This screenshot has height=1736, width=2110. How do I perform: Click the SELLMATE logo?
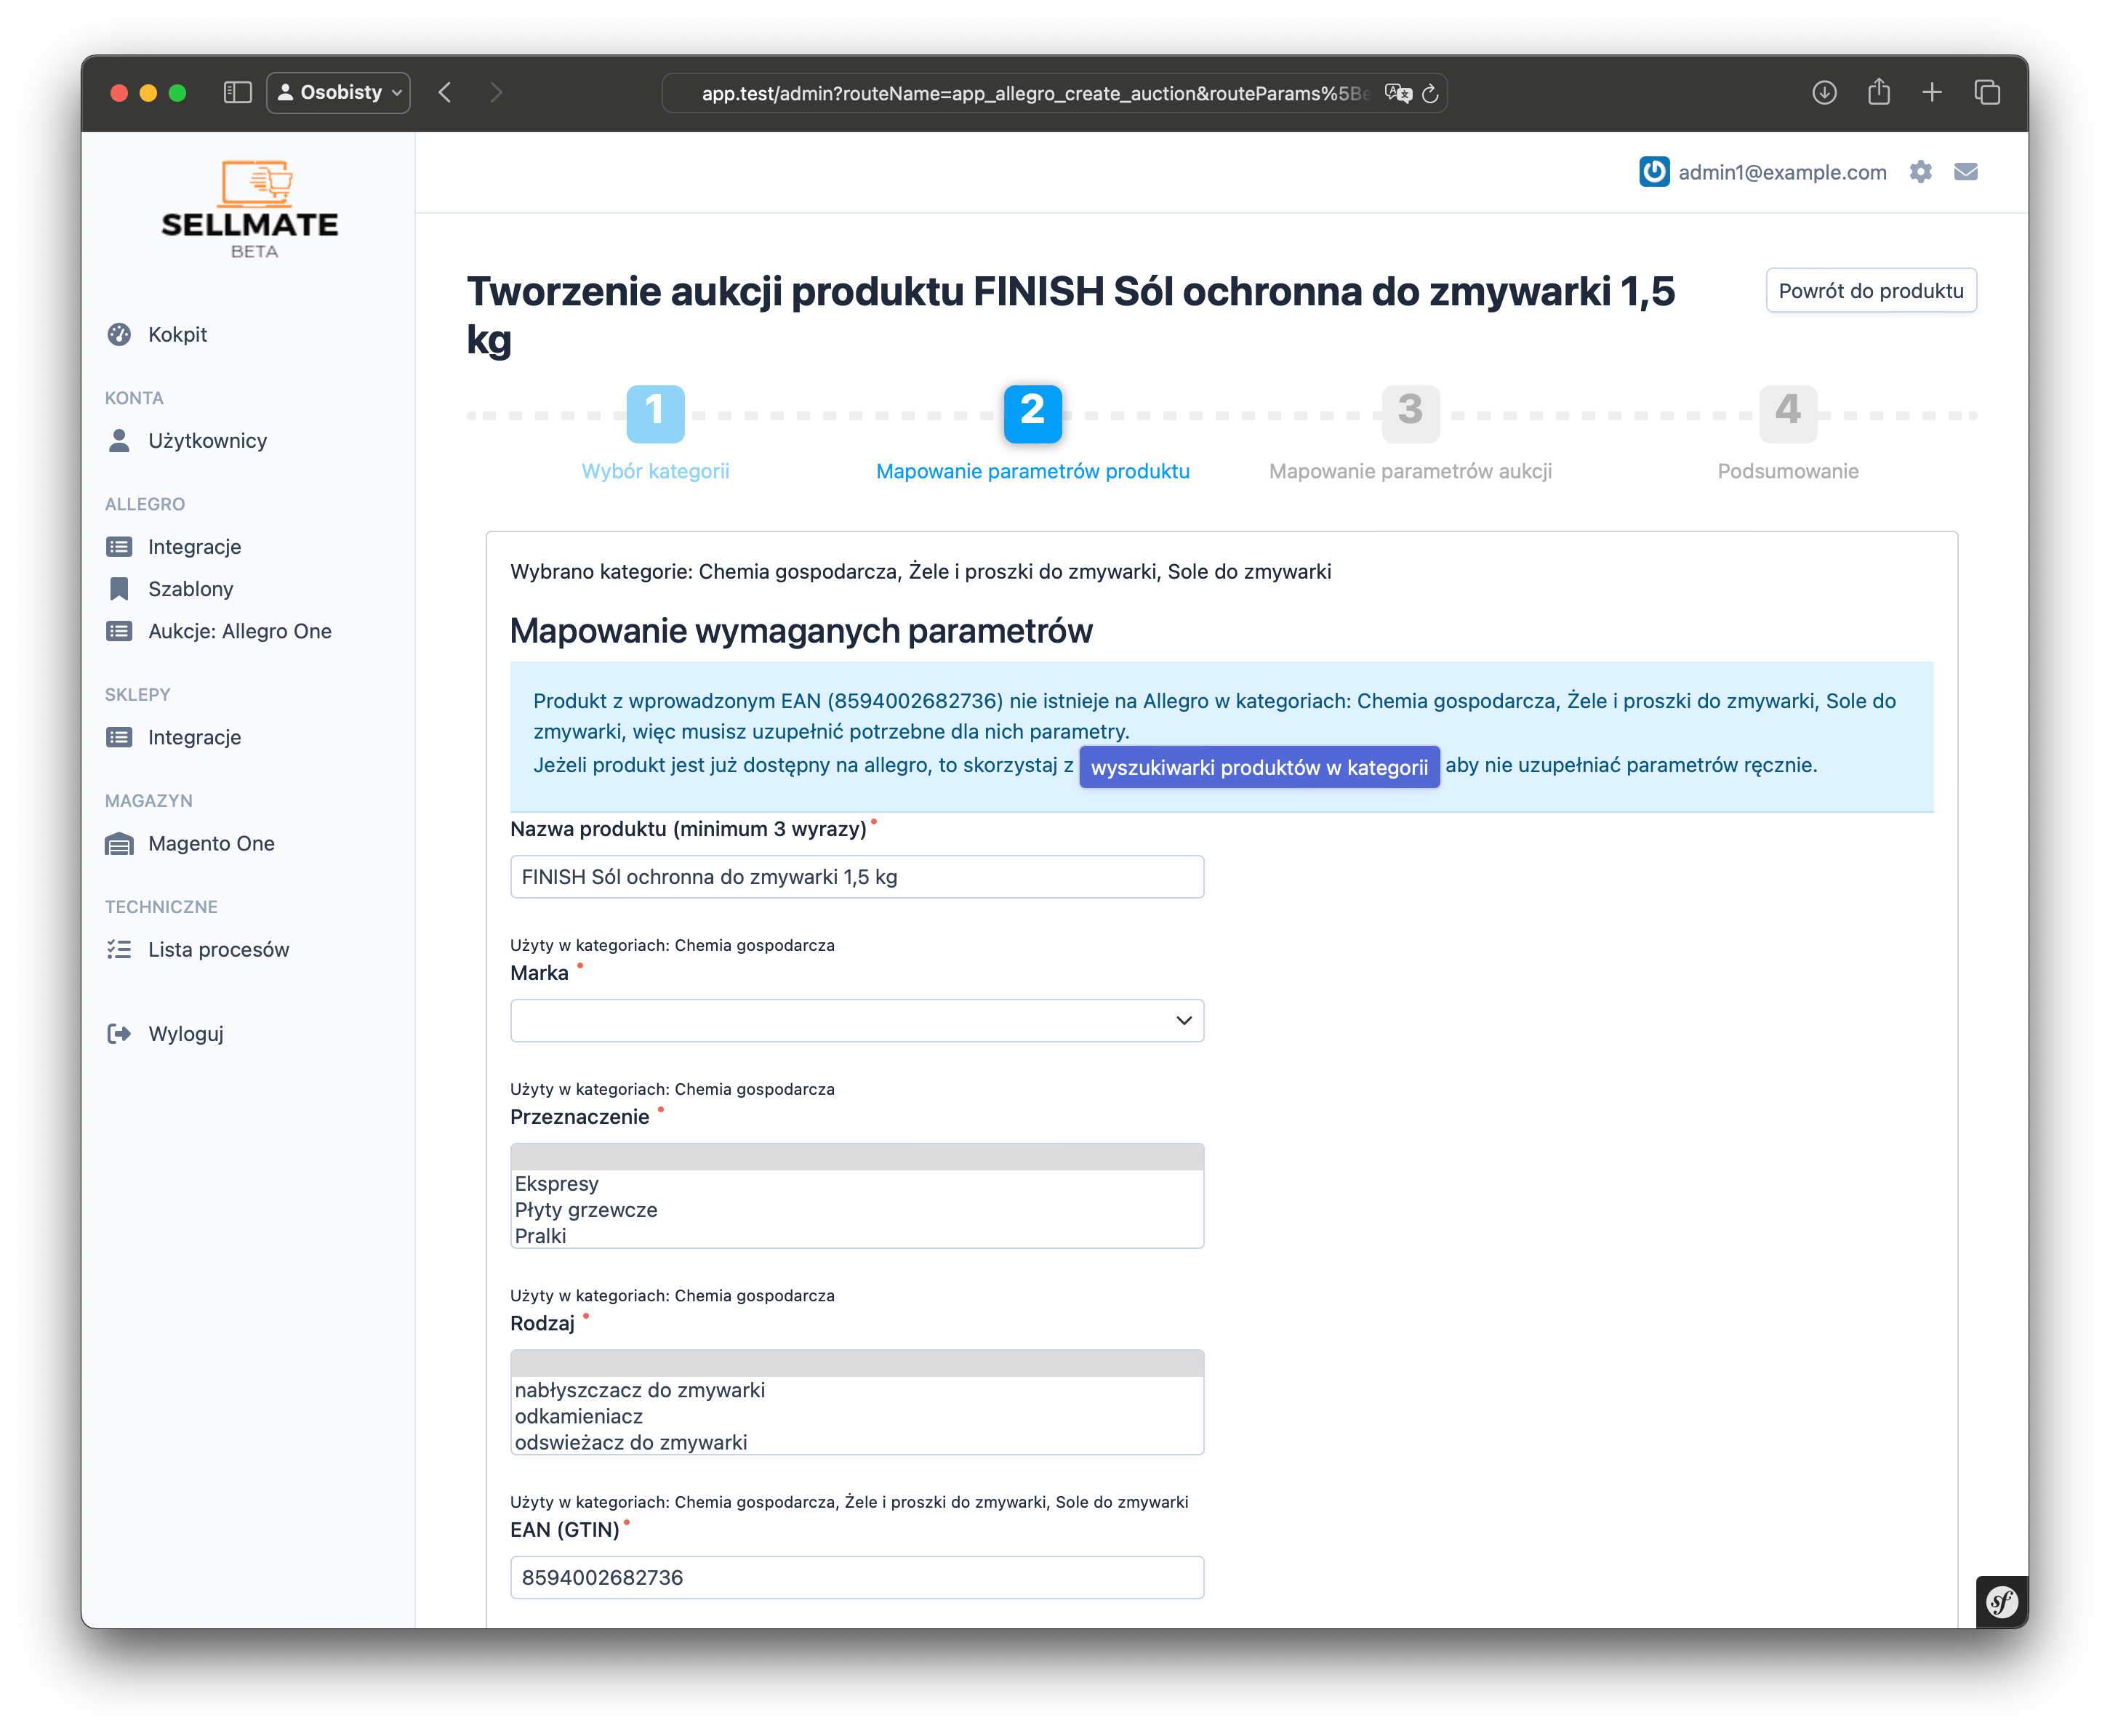[x=250, y=209]
